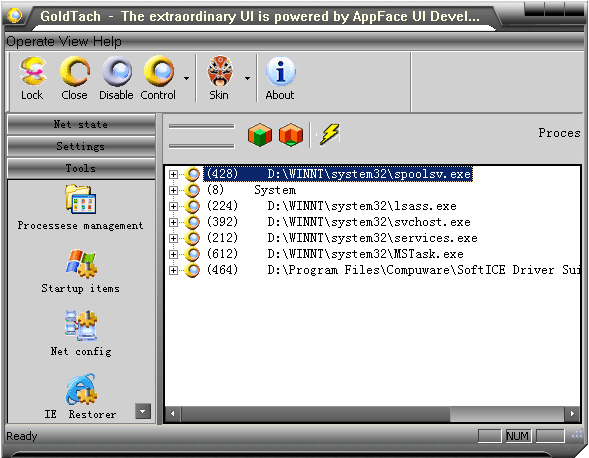This screenshot has width=589, height=458.
Task: Click the ball icon beside SoftICE entry
Action: click(x=192, y=270)
